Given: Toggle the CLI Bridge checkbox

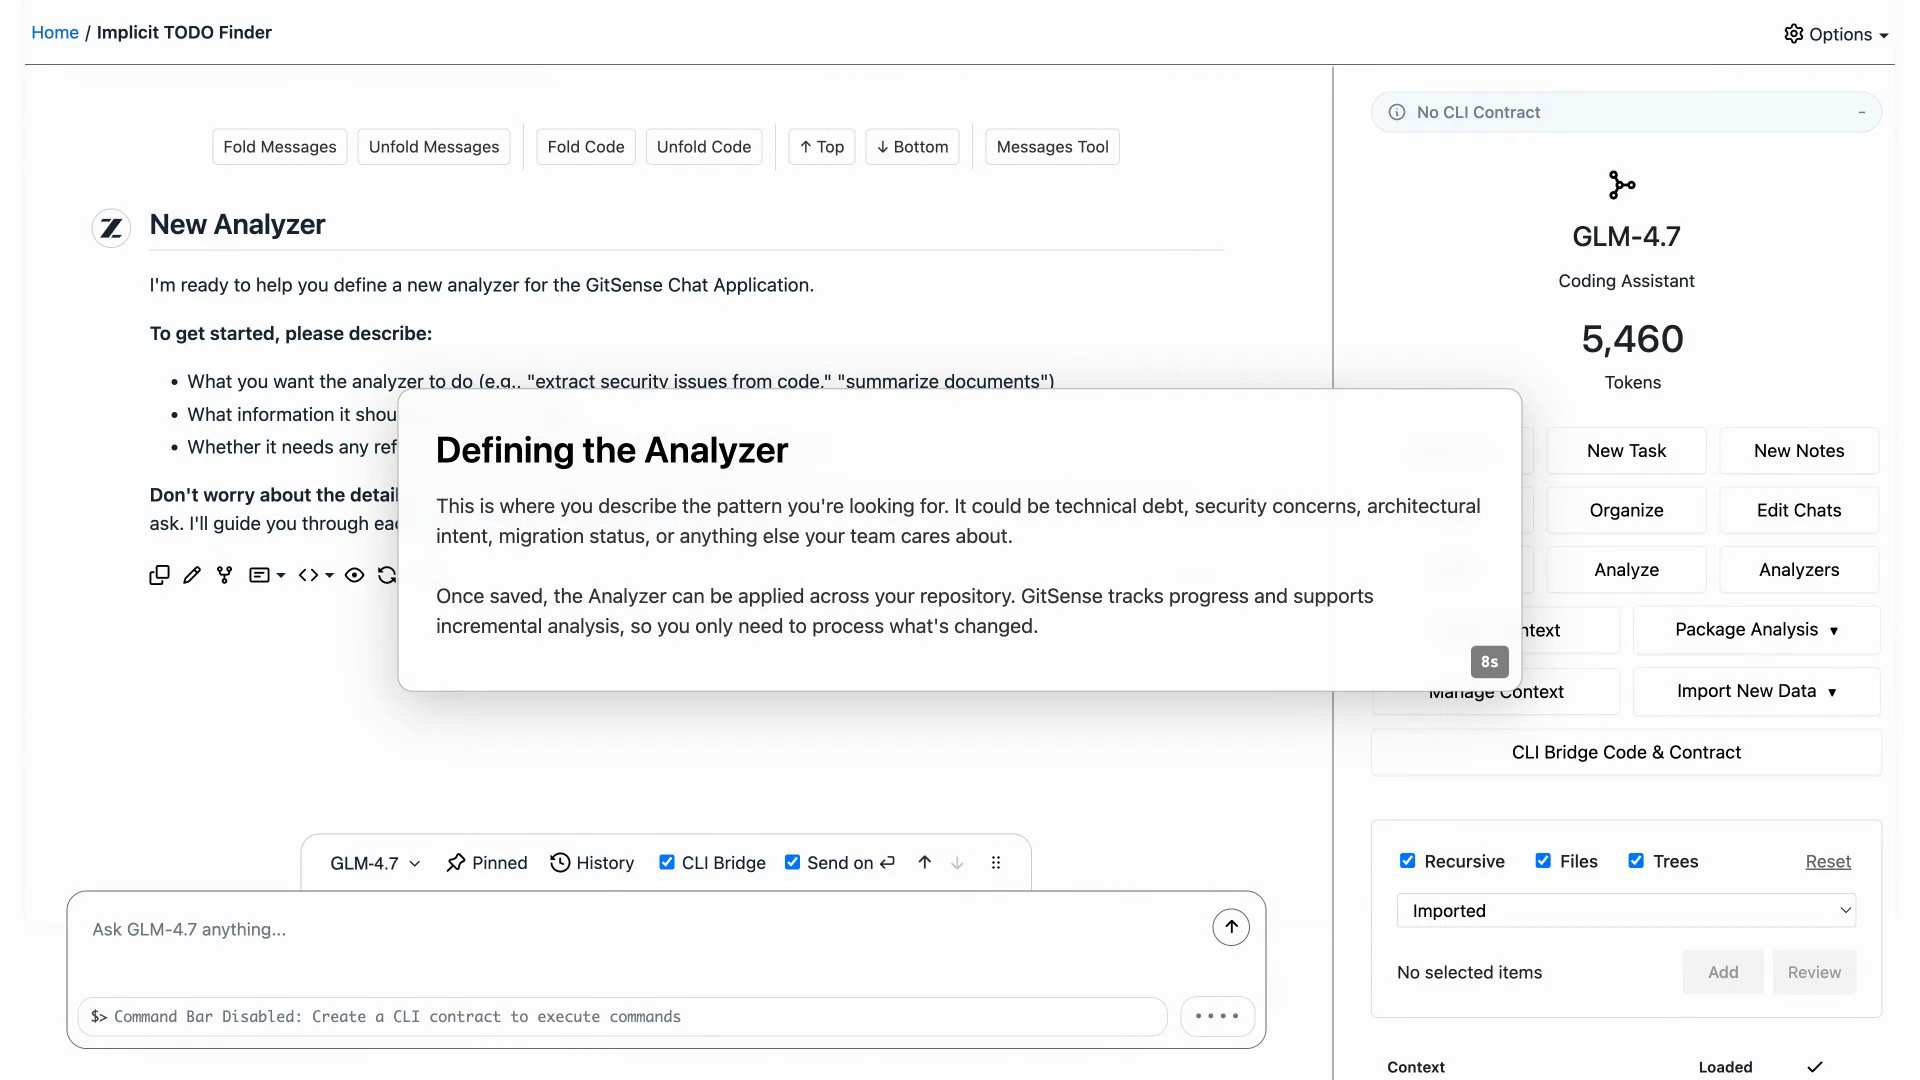Looking at the screenshot, I should 667,862.
